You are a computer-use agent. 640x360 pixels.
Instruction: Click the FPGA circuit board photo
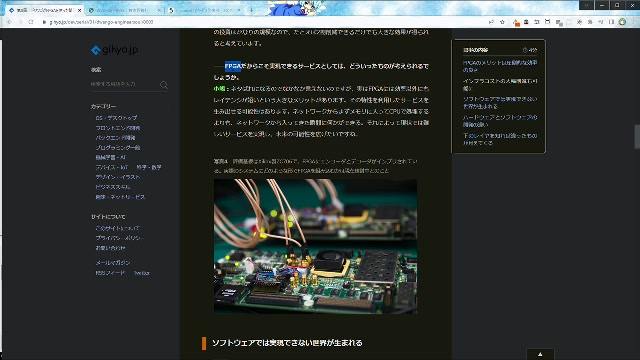tap(315, 246)
